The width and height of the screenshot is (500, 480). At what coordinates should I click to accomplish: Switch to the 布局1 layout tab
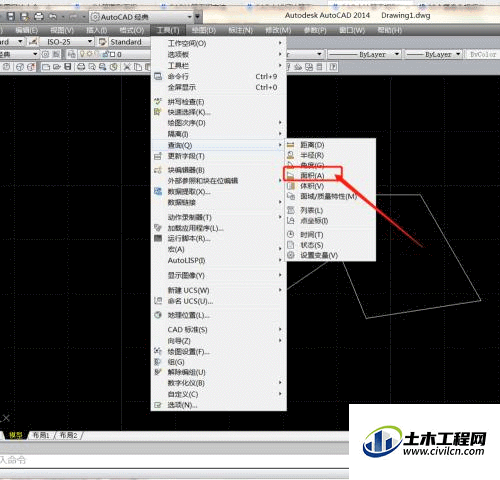[41, 435]
